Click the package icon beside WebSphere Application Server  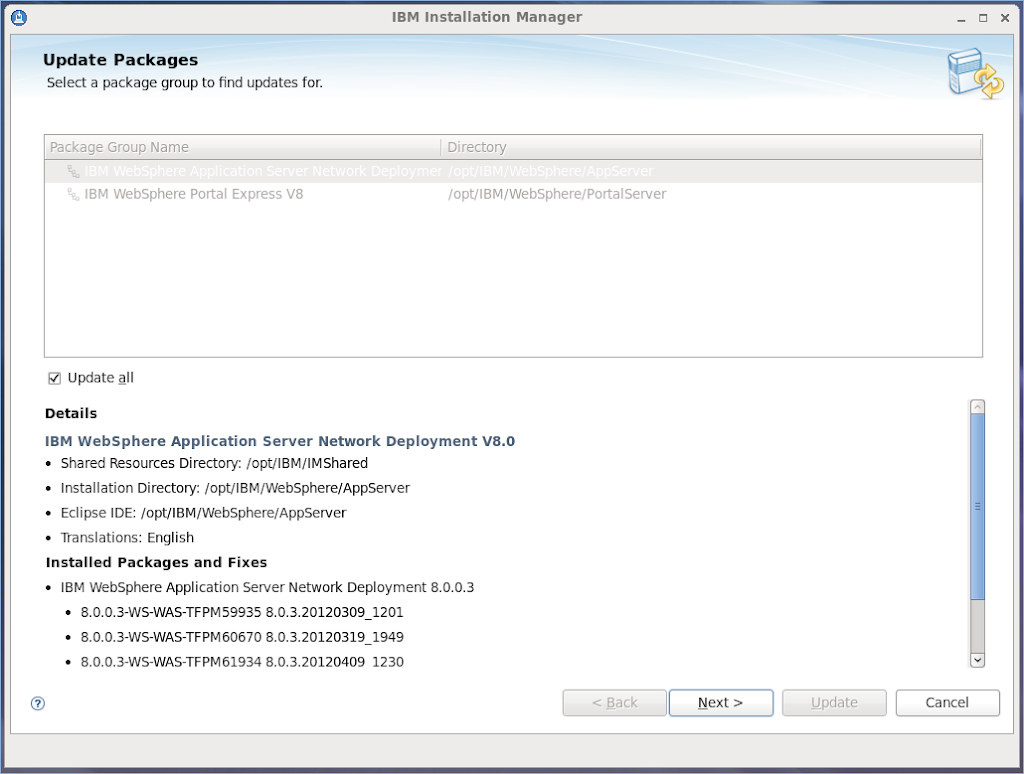[x=73, y=172]
